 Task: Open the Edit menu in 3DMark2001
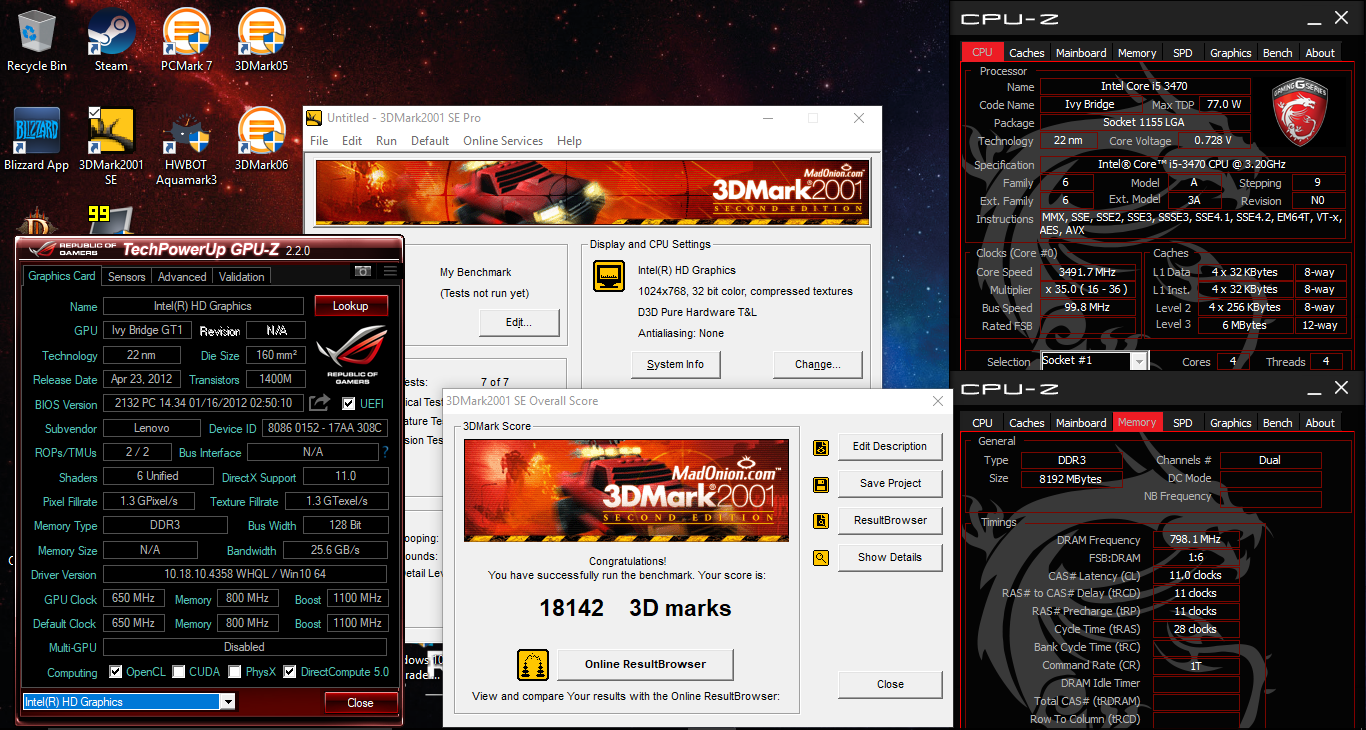pyautogui.click(x=352, y=141)
